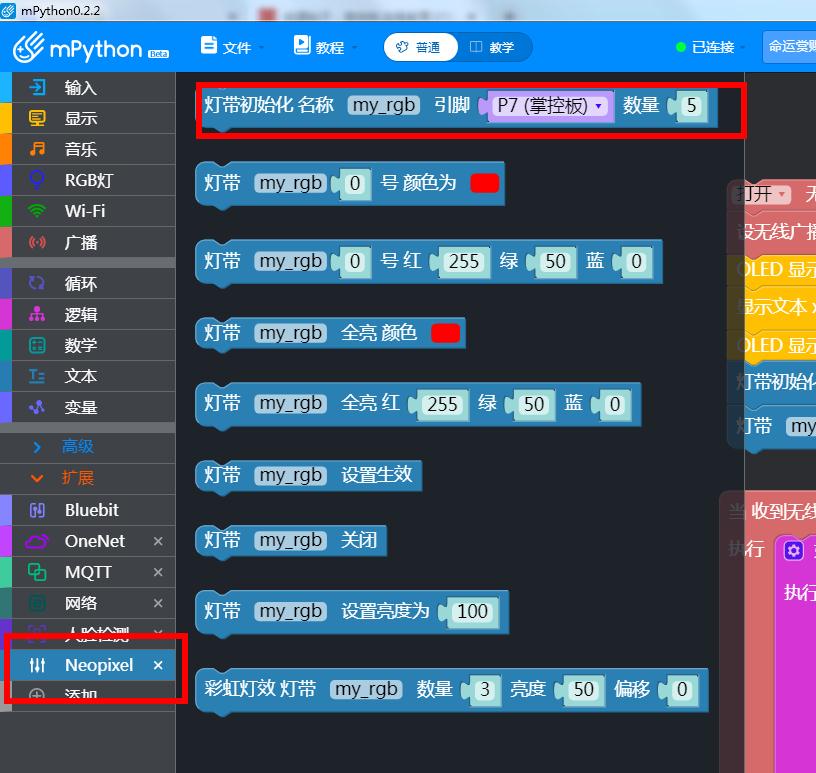The height and width of the screenshot is (773, 816).
Task: Select the 逻辑 logic category icon
Action: point(37,314)
